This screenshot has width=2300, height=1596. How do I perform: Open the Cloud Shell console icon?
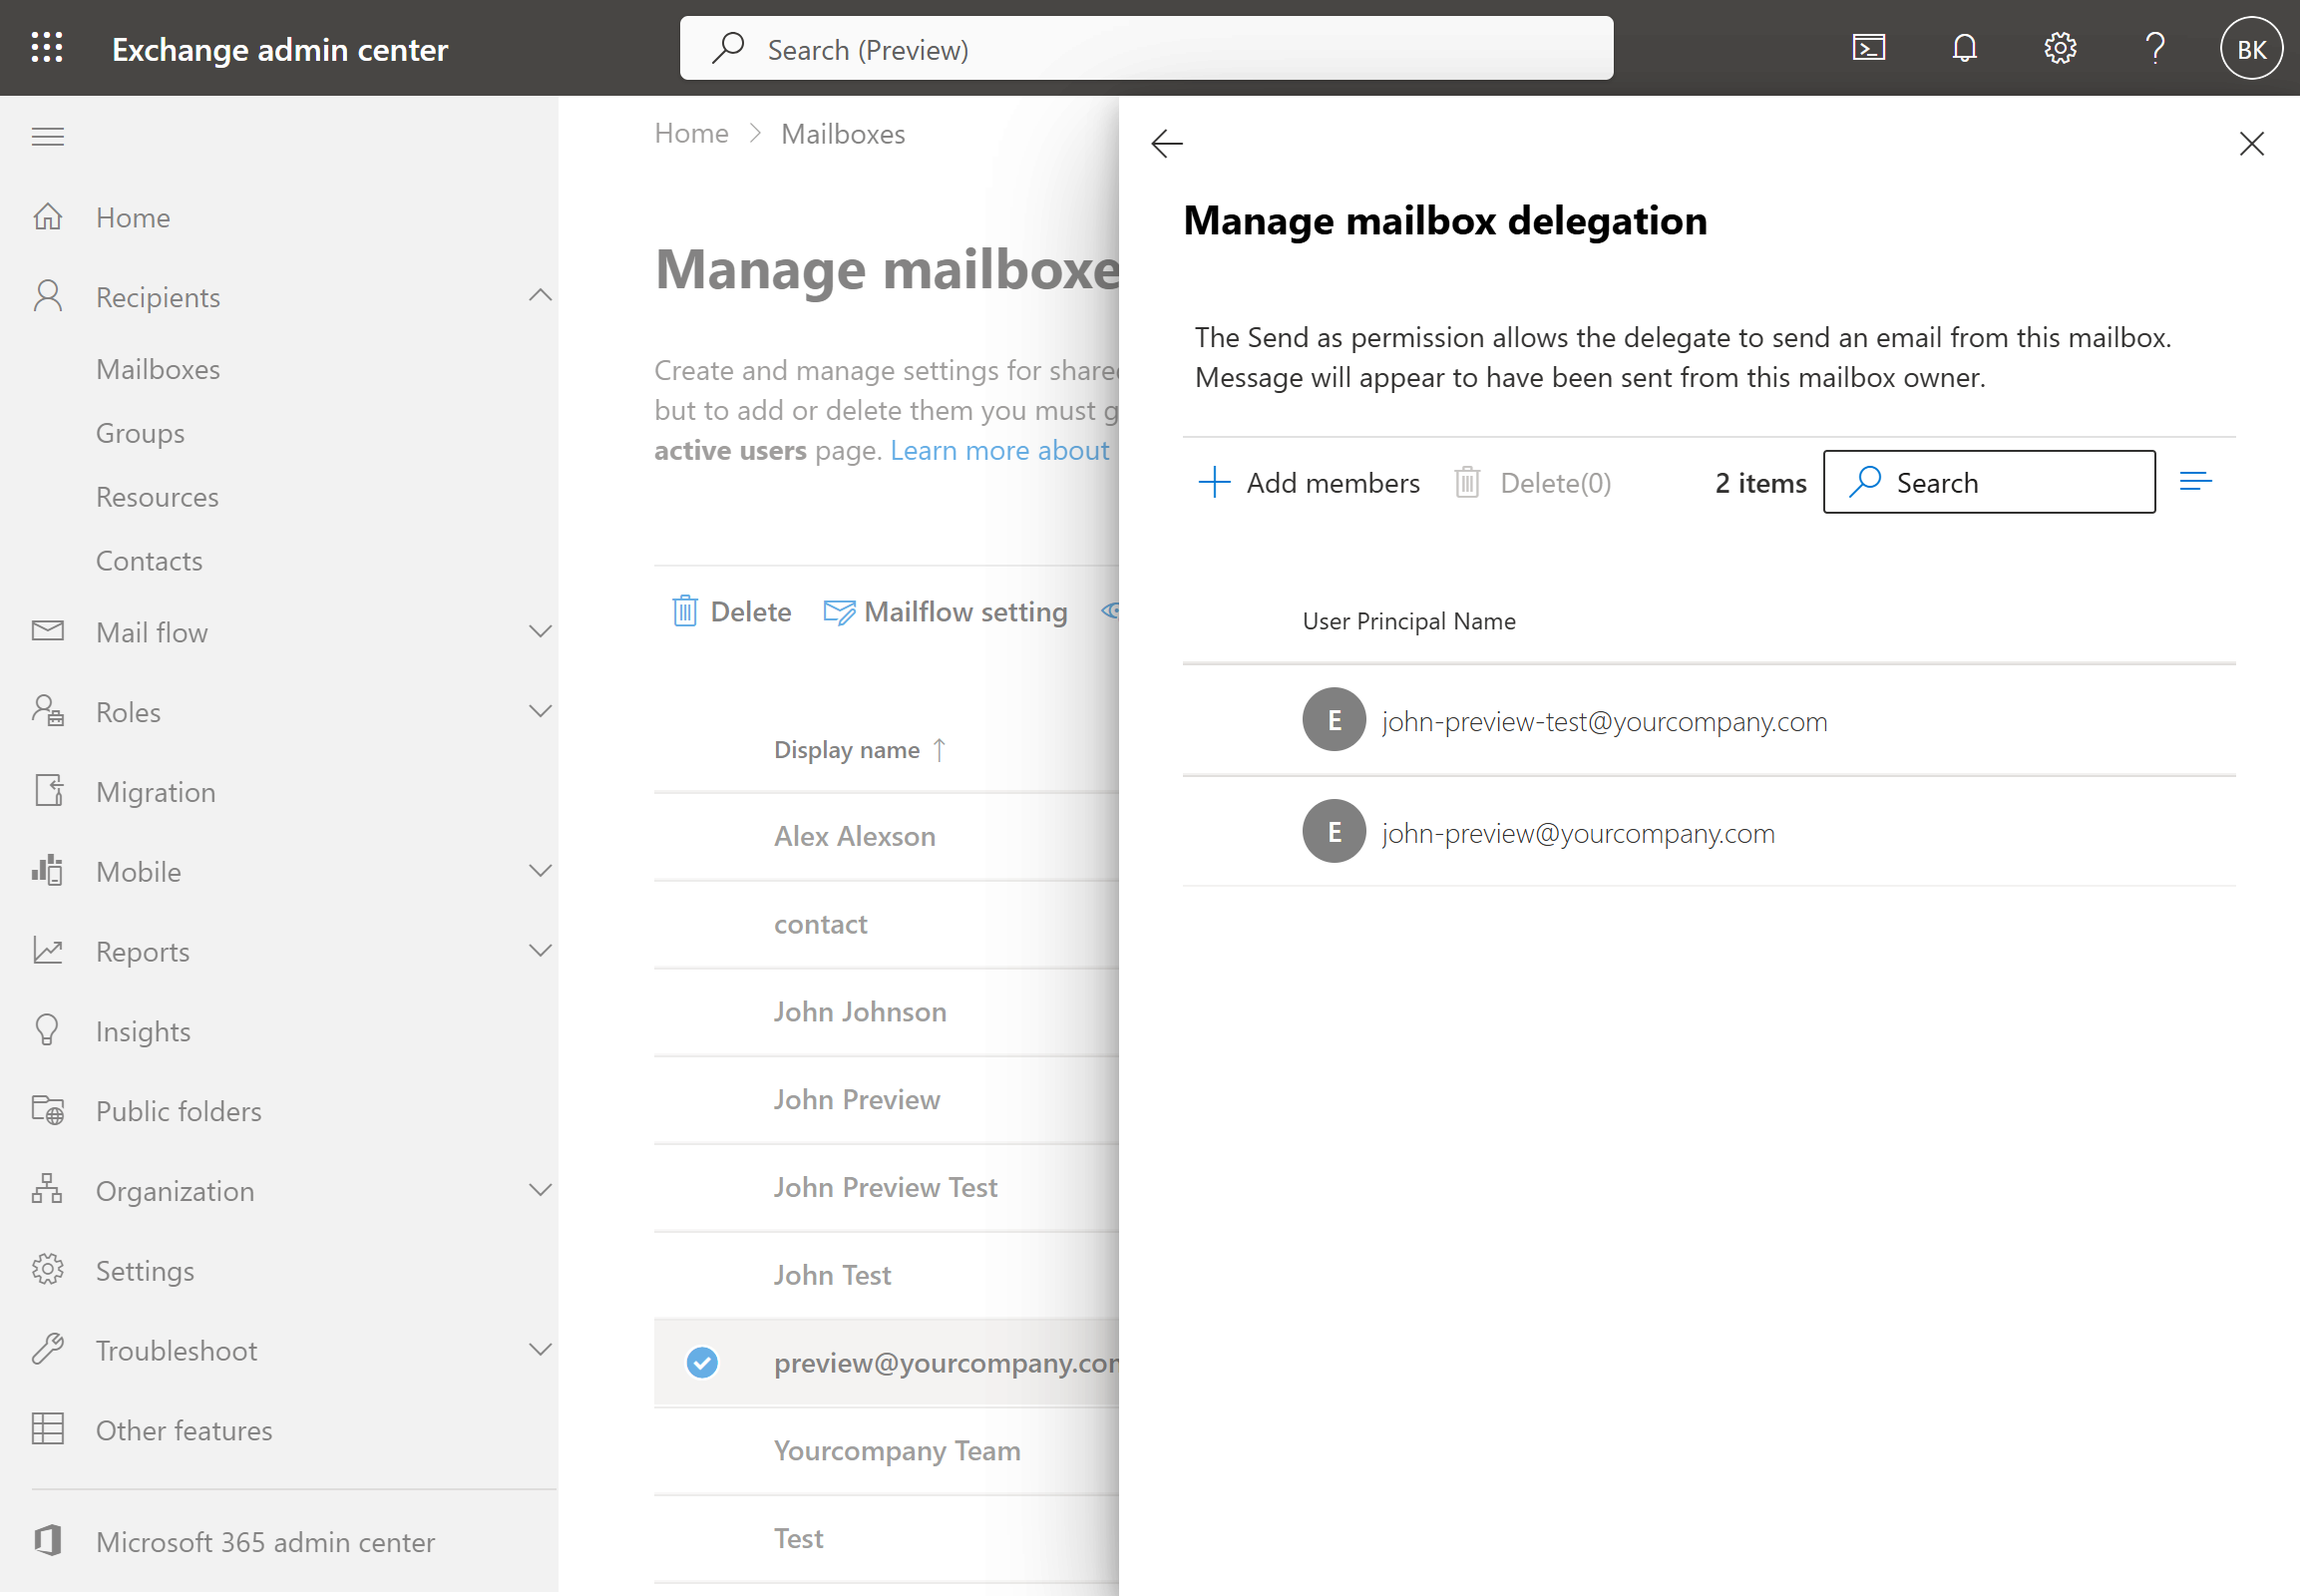click(x=1868, y=48)
